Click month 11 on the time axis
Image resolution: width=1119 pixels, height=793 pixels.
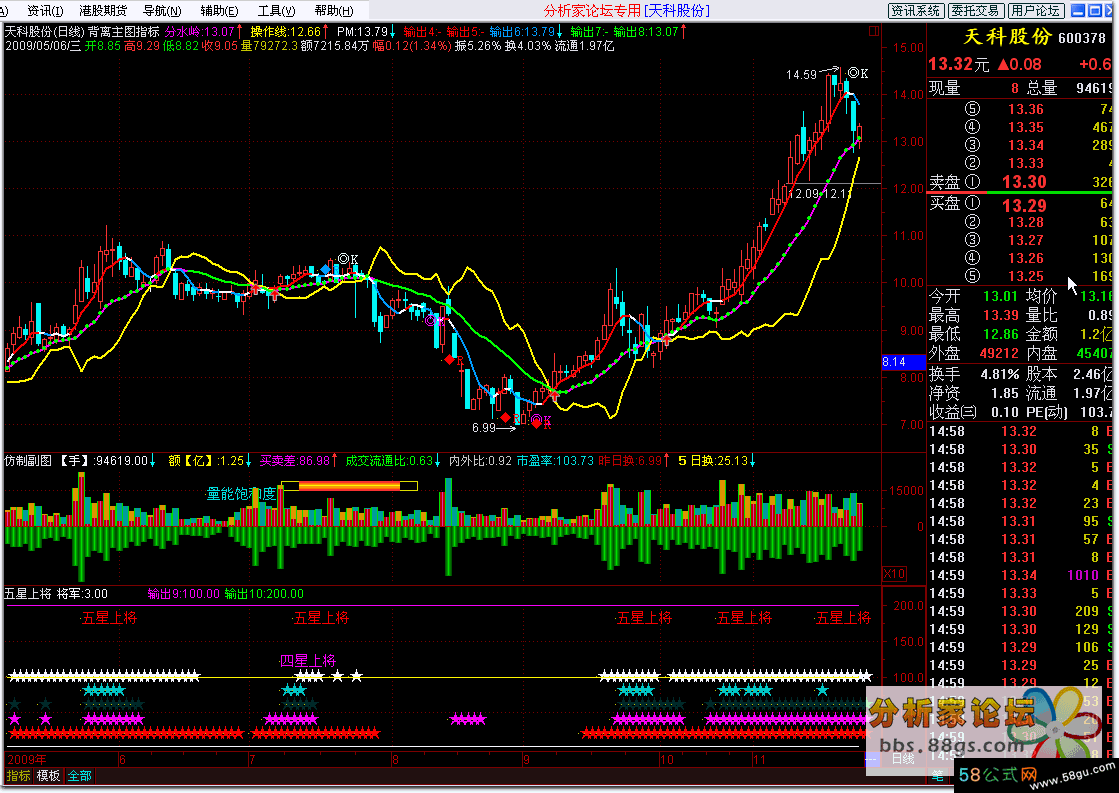[759, 759]
